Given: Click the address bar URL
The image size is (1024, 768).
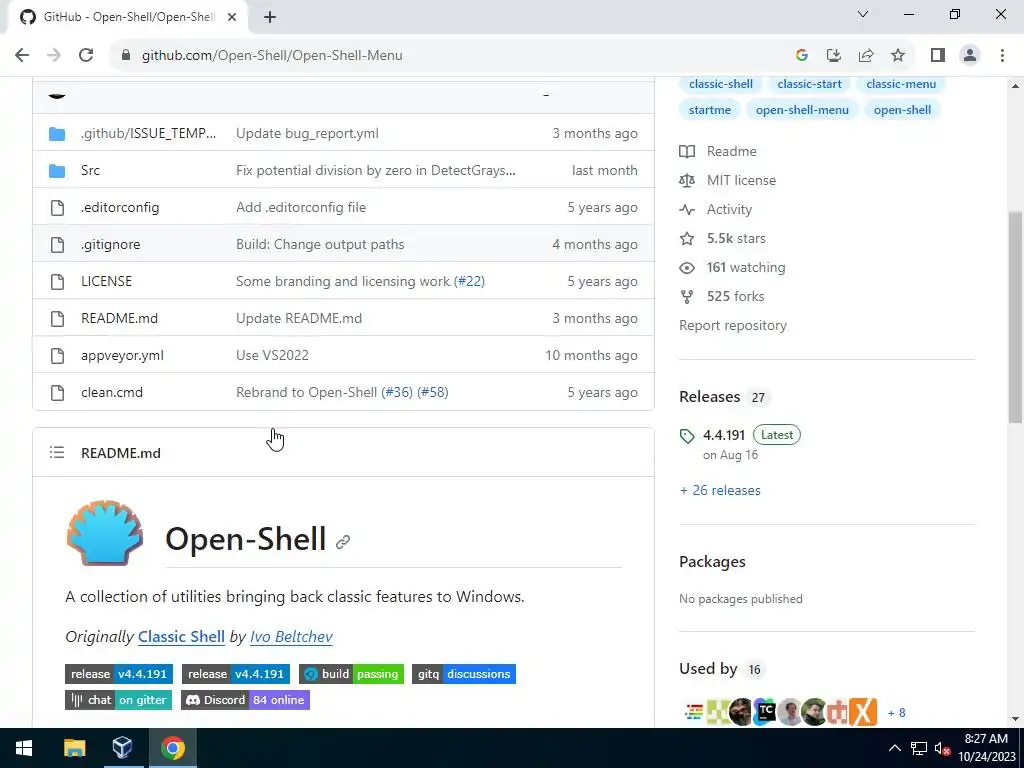Looking at the screenshot, I should (272, 56).
